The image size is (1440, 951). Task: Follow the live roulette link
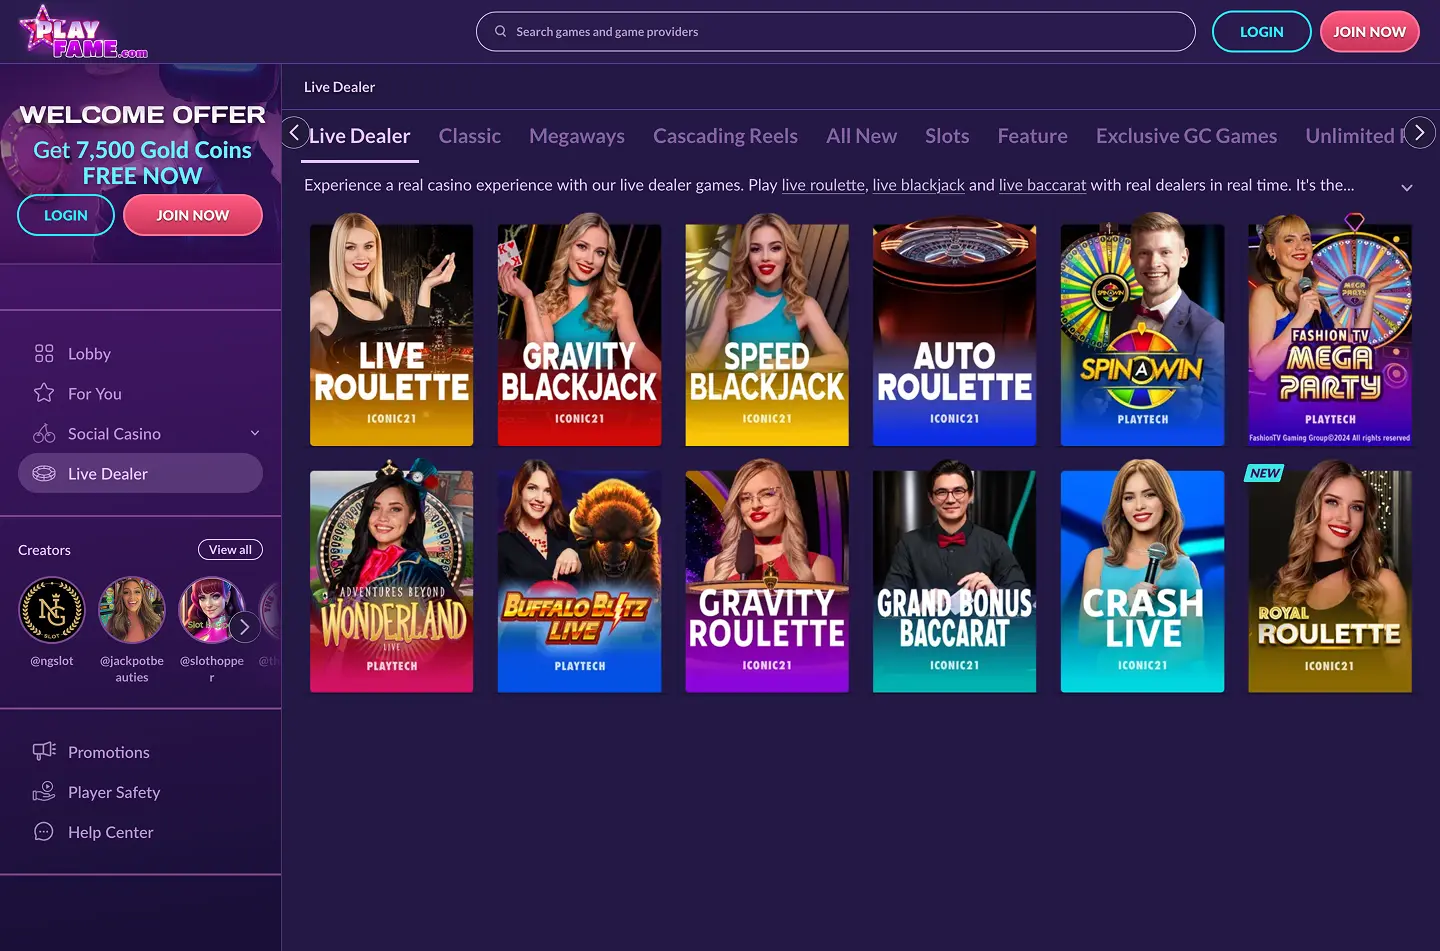coord(823,185)
